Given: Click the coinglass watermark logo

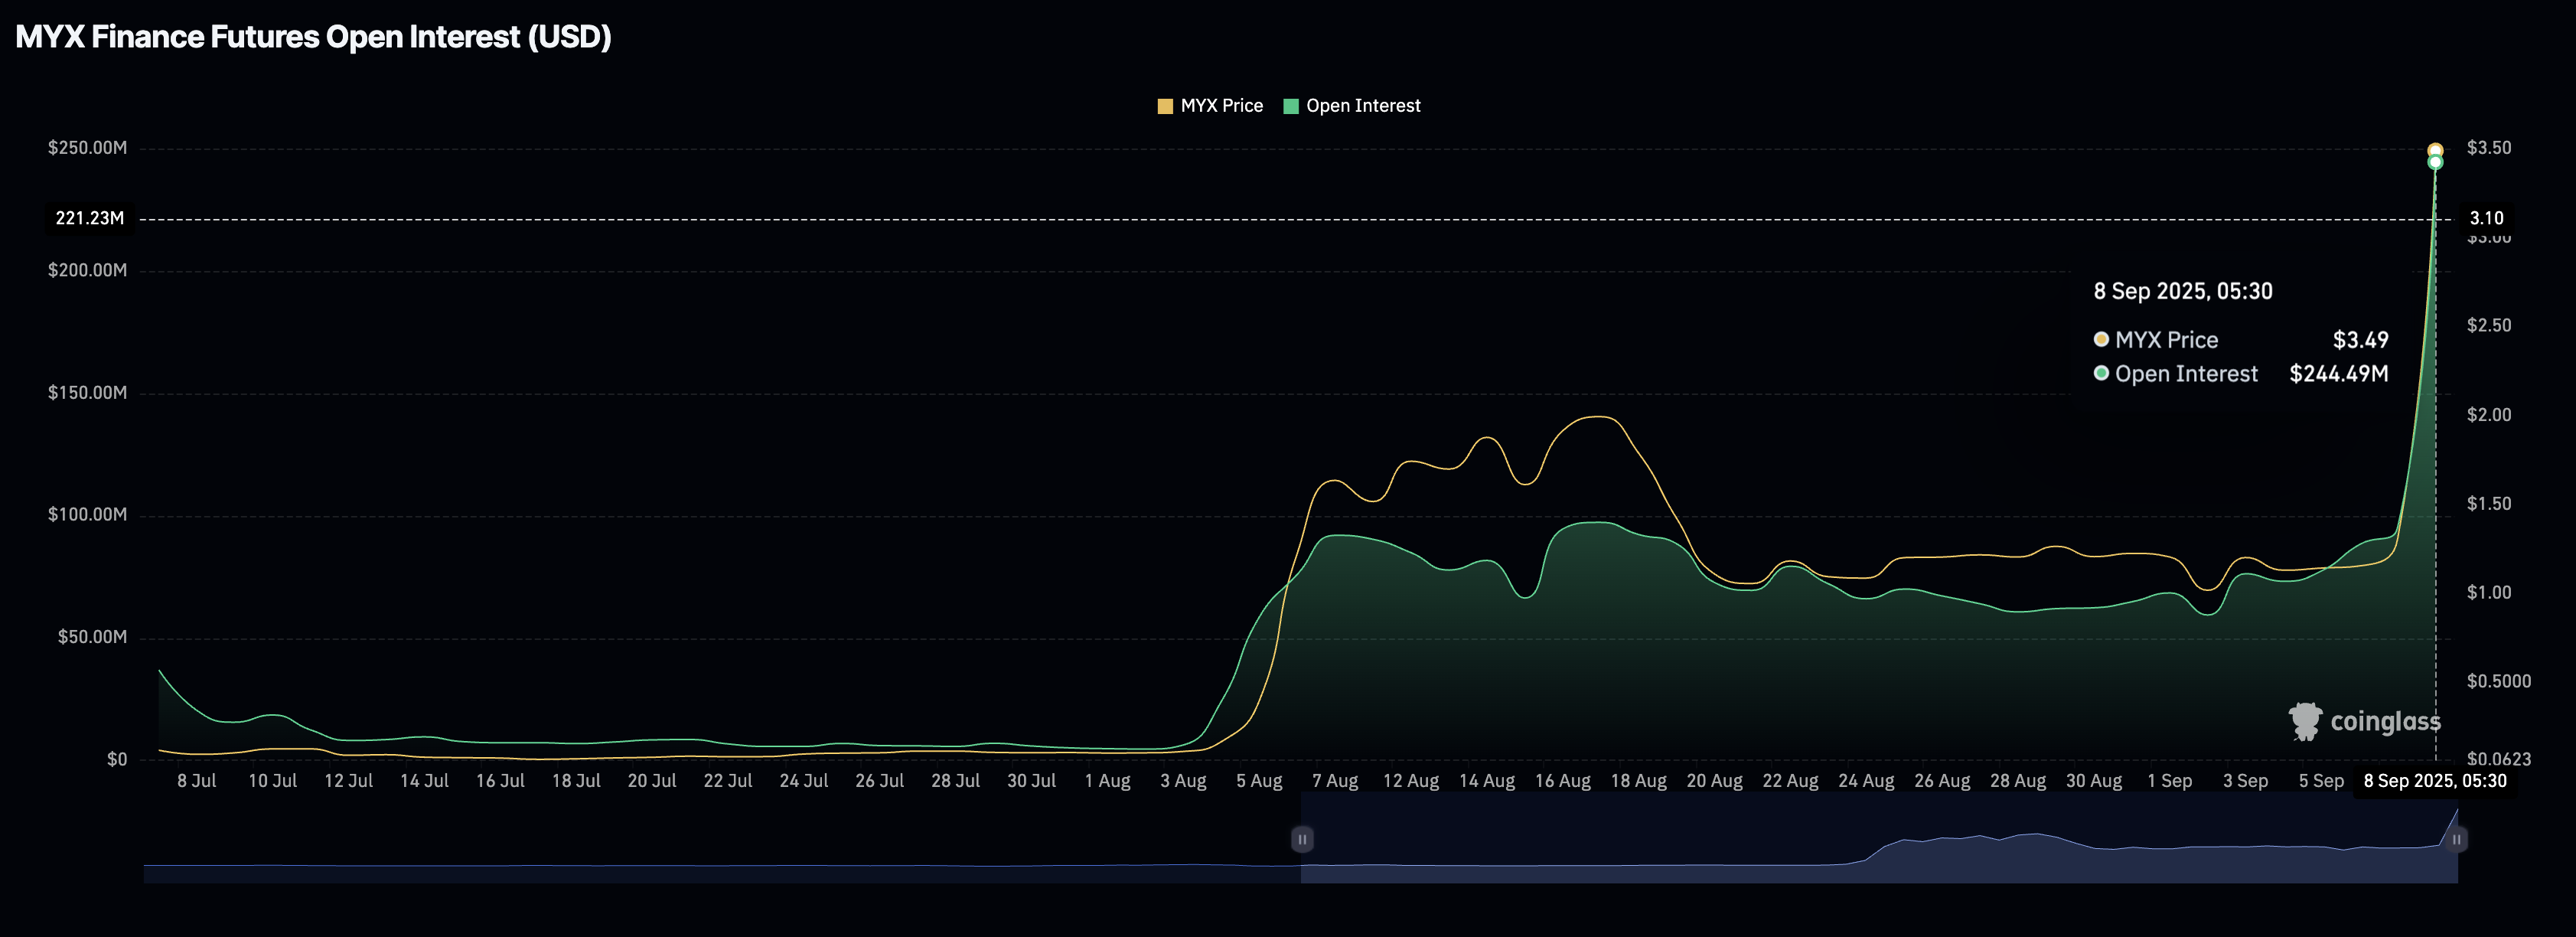Looking at the screenshot, I should coord(2364,721).
